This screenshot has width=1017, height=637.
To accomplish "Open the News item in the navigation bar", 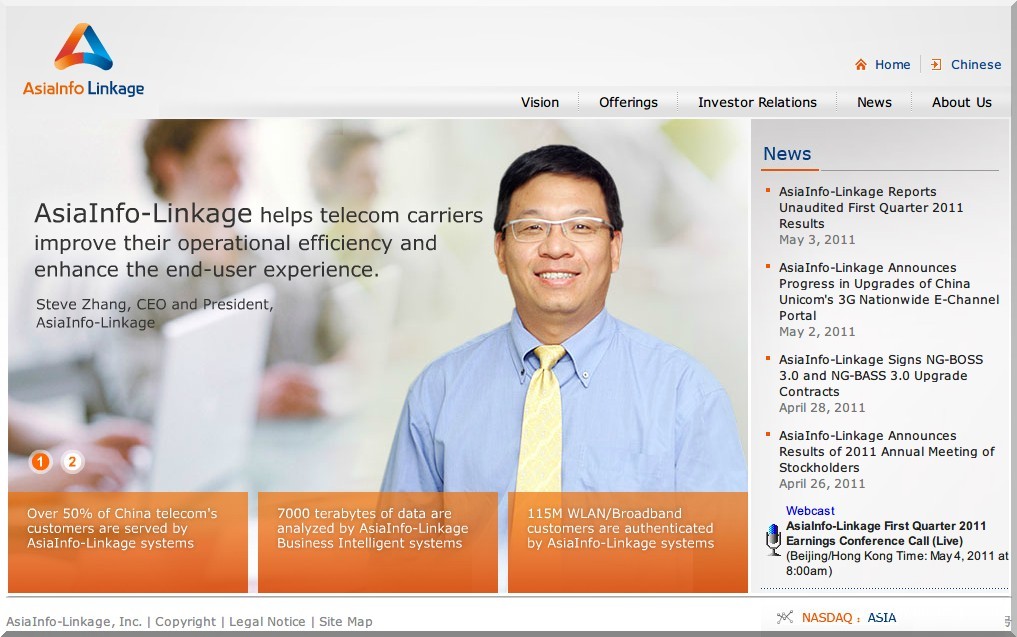I will (874, 102).
